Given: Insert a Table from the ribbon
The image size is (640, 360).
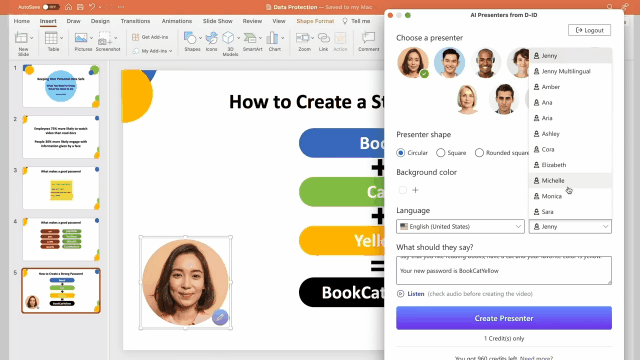Looking at the screenshot, I should point(53,42).
